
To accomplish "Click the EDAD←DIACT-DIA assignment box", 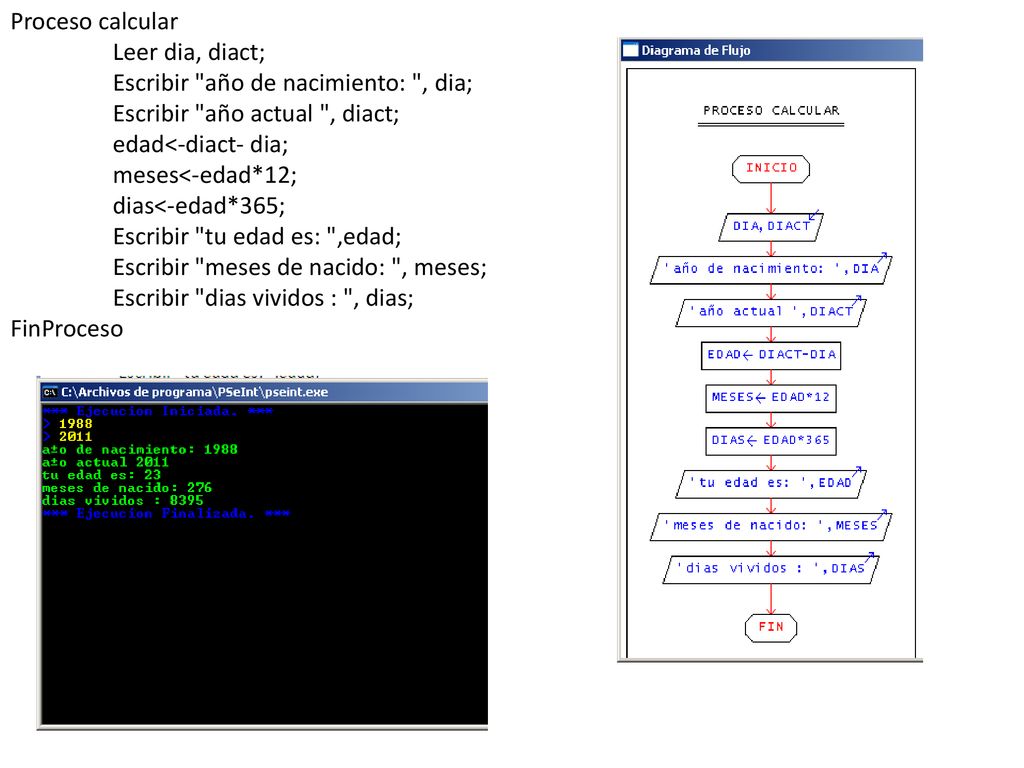I will pos(771,355).
